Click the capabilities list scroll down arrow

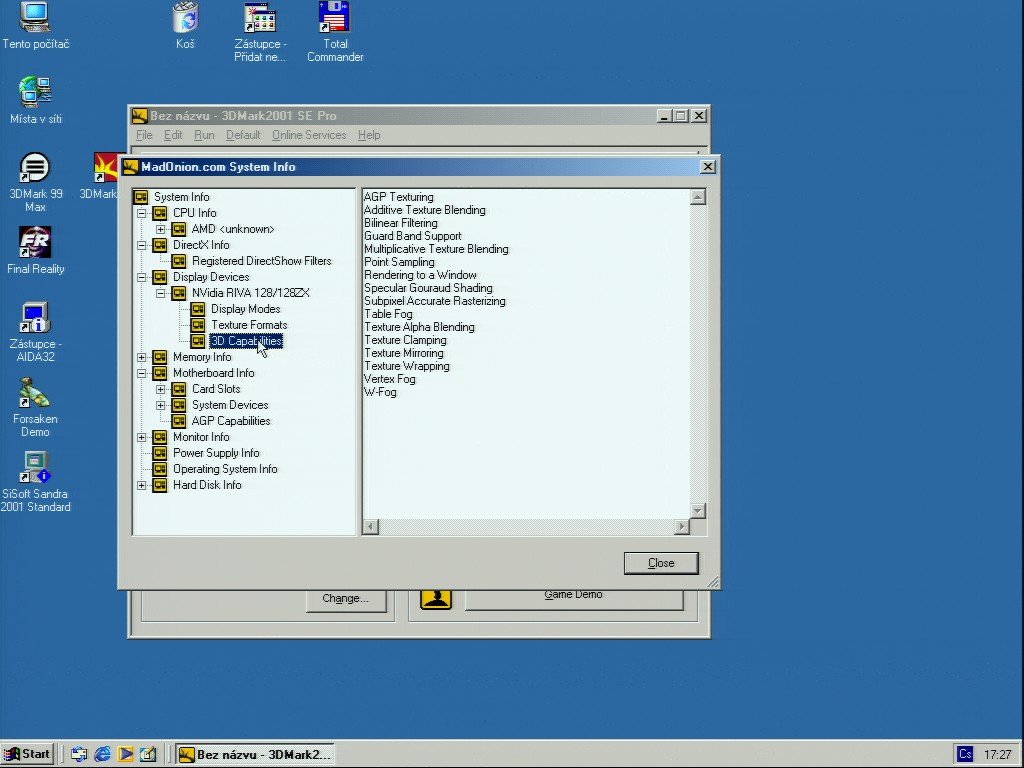point(698,511)
